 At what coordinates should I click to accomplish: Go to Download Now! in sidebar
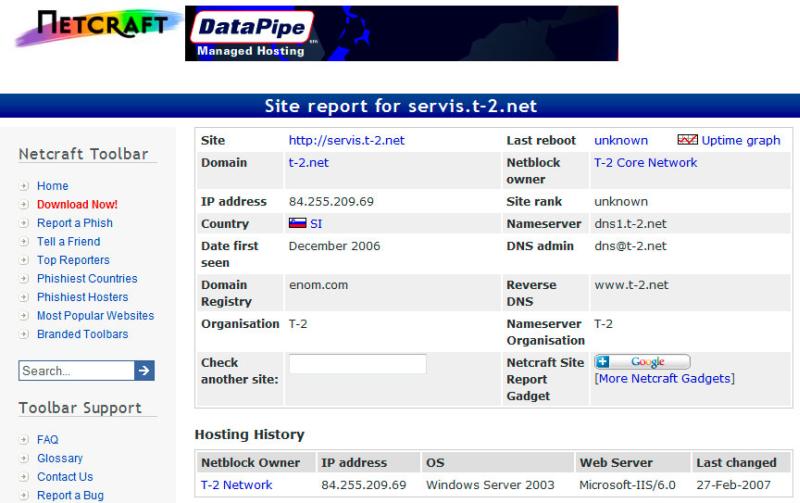[77, 205]
